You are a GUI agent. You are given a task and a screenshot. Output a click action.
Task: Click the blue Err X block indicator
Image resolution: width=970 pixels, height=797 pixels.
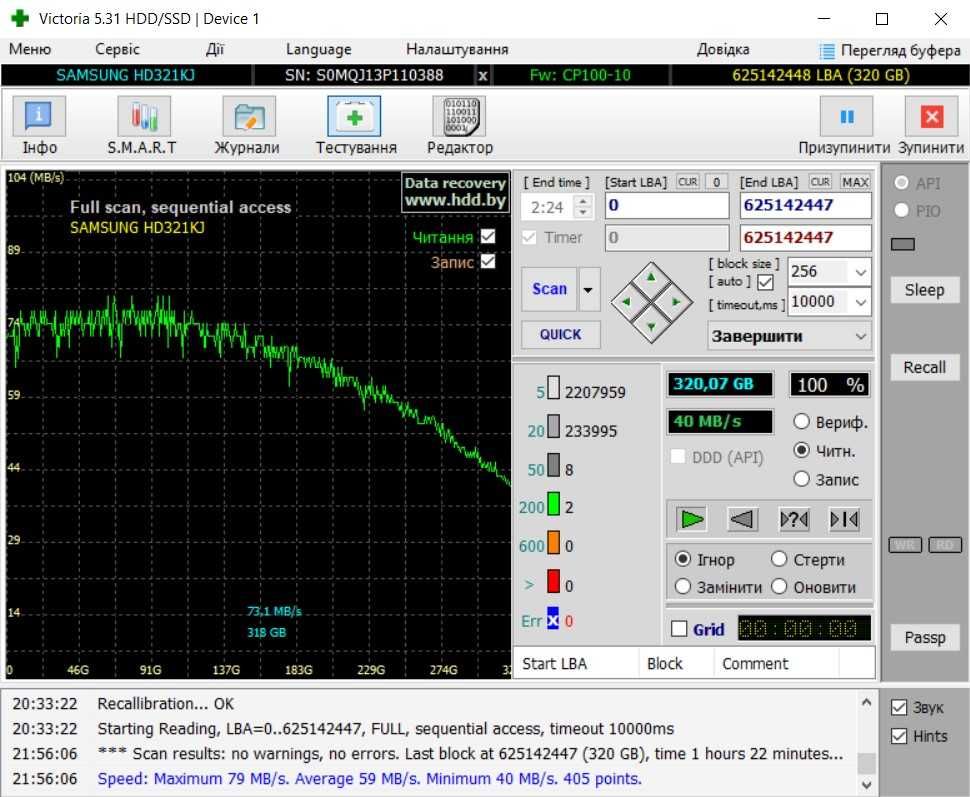click(552, 619)
